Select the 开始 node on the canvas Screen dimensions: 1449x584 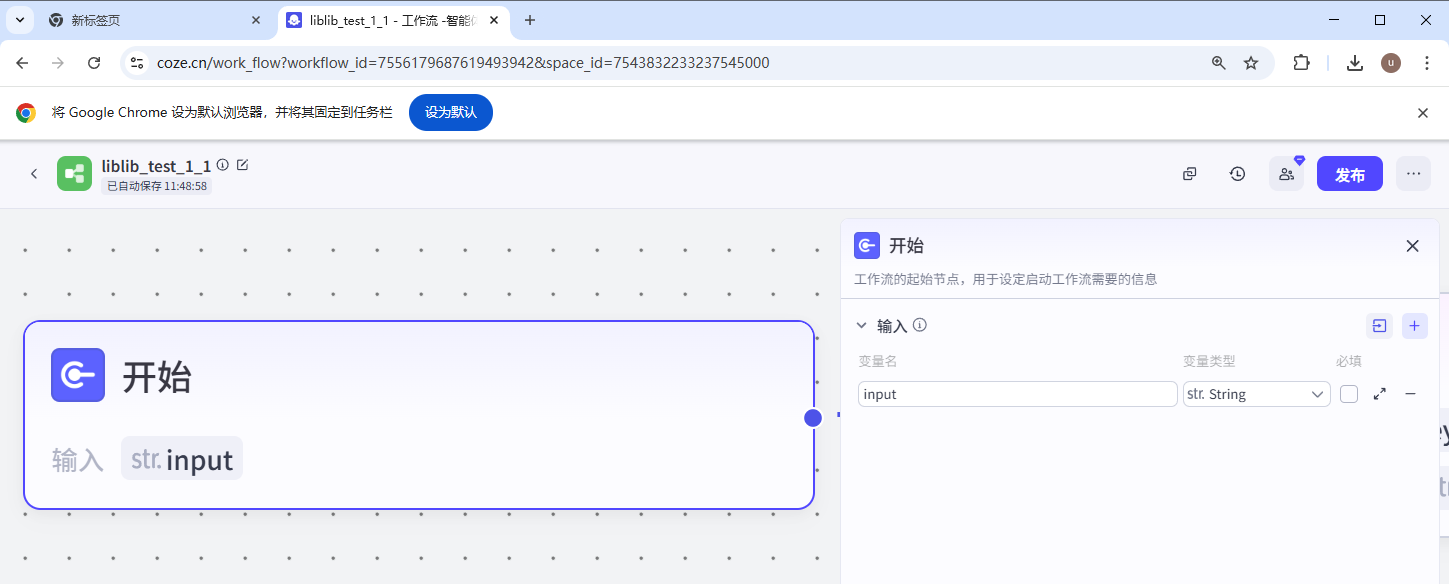419,415
